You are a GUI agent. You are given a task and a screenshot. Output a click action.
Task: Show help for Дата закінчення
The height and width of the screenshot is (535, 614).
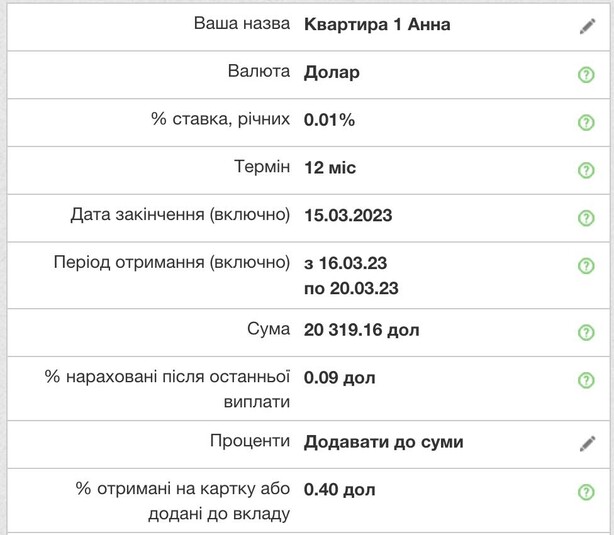tap(587, 218)
